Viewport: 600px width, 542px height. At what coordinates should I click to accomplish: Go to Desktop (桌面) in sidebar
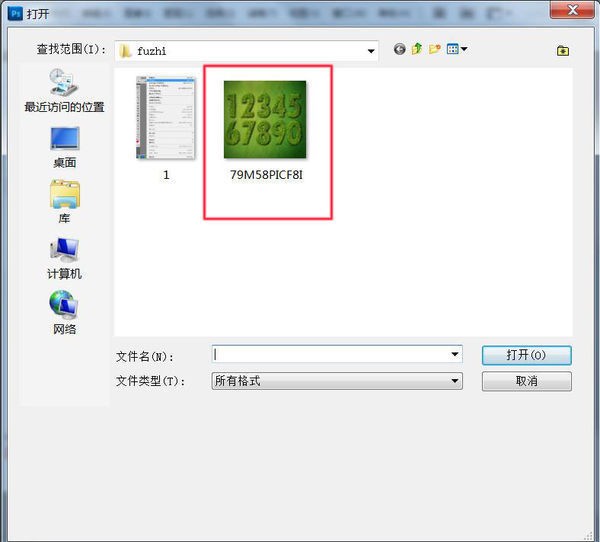[64, 146]
